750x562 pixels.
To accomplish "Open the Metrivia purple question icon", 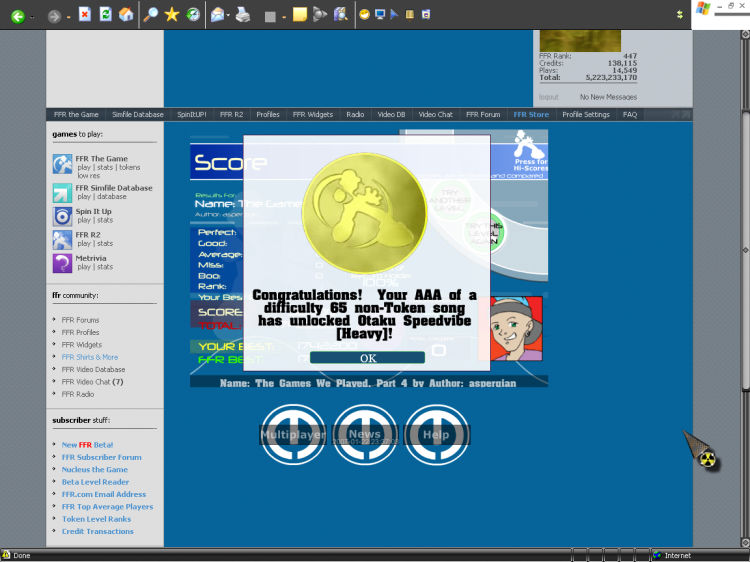I will tap(62, 262).
